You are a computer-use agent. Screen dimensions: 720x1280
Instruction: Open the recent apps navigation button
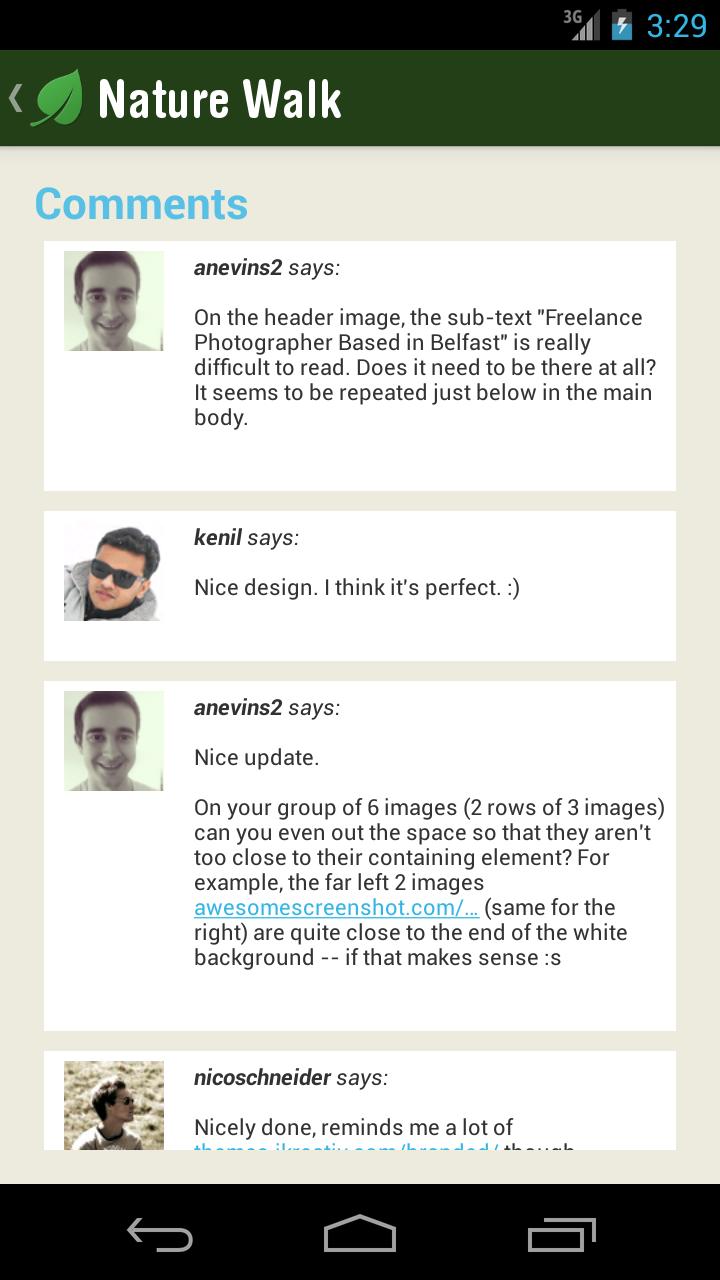click(x=561, y=1236)
